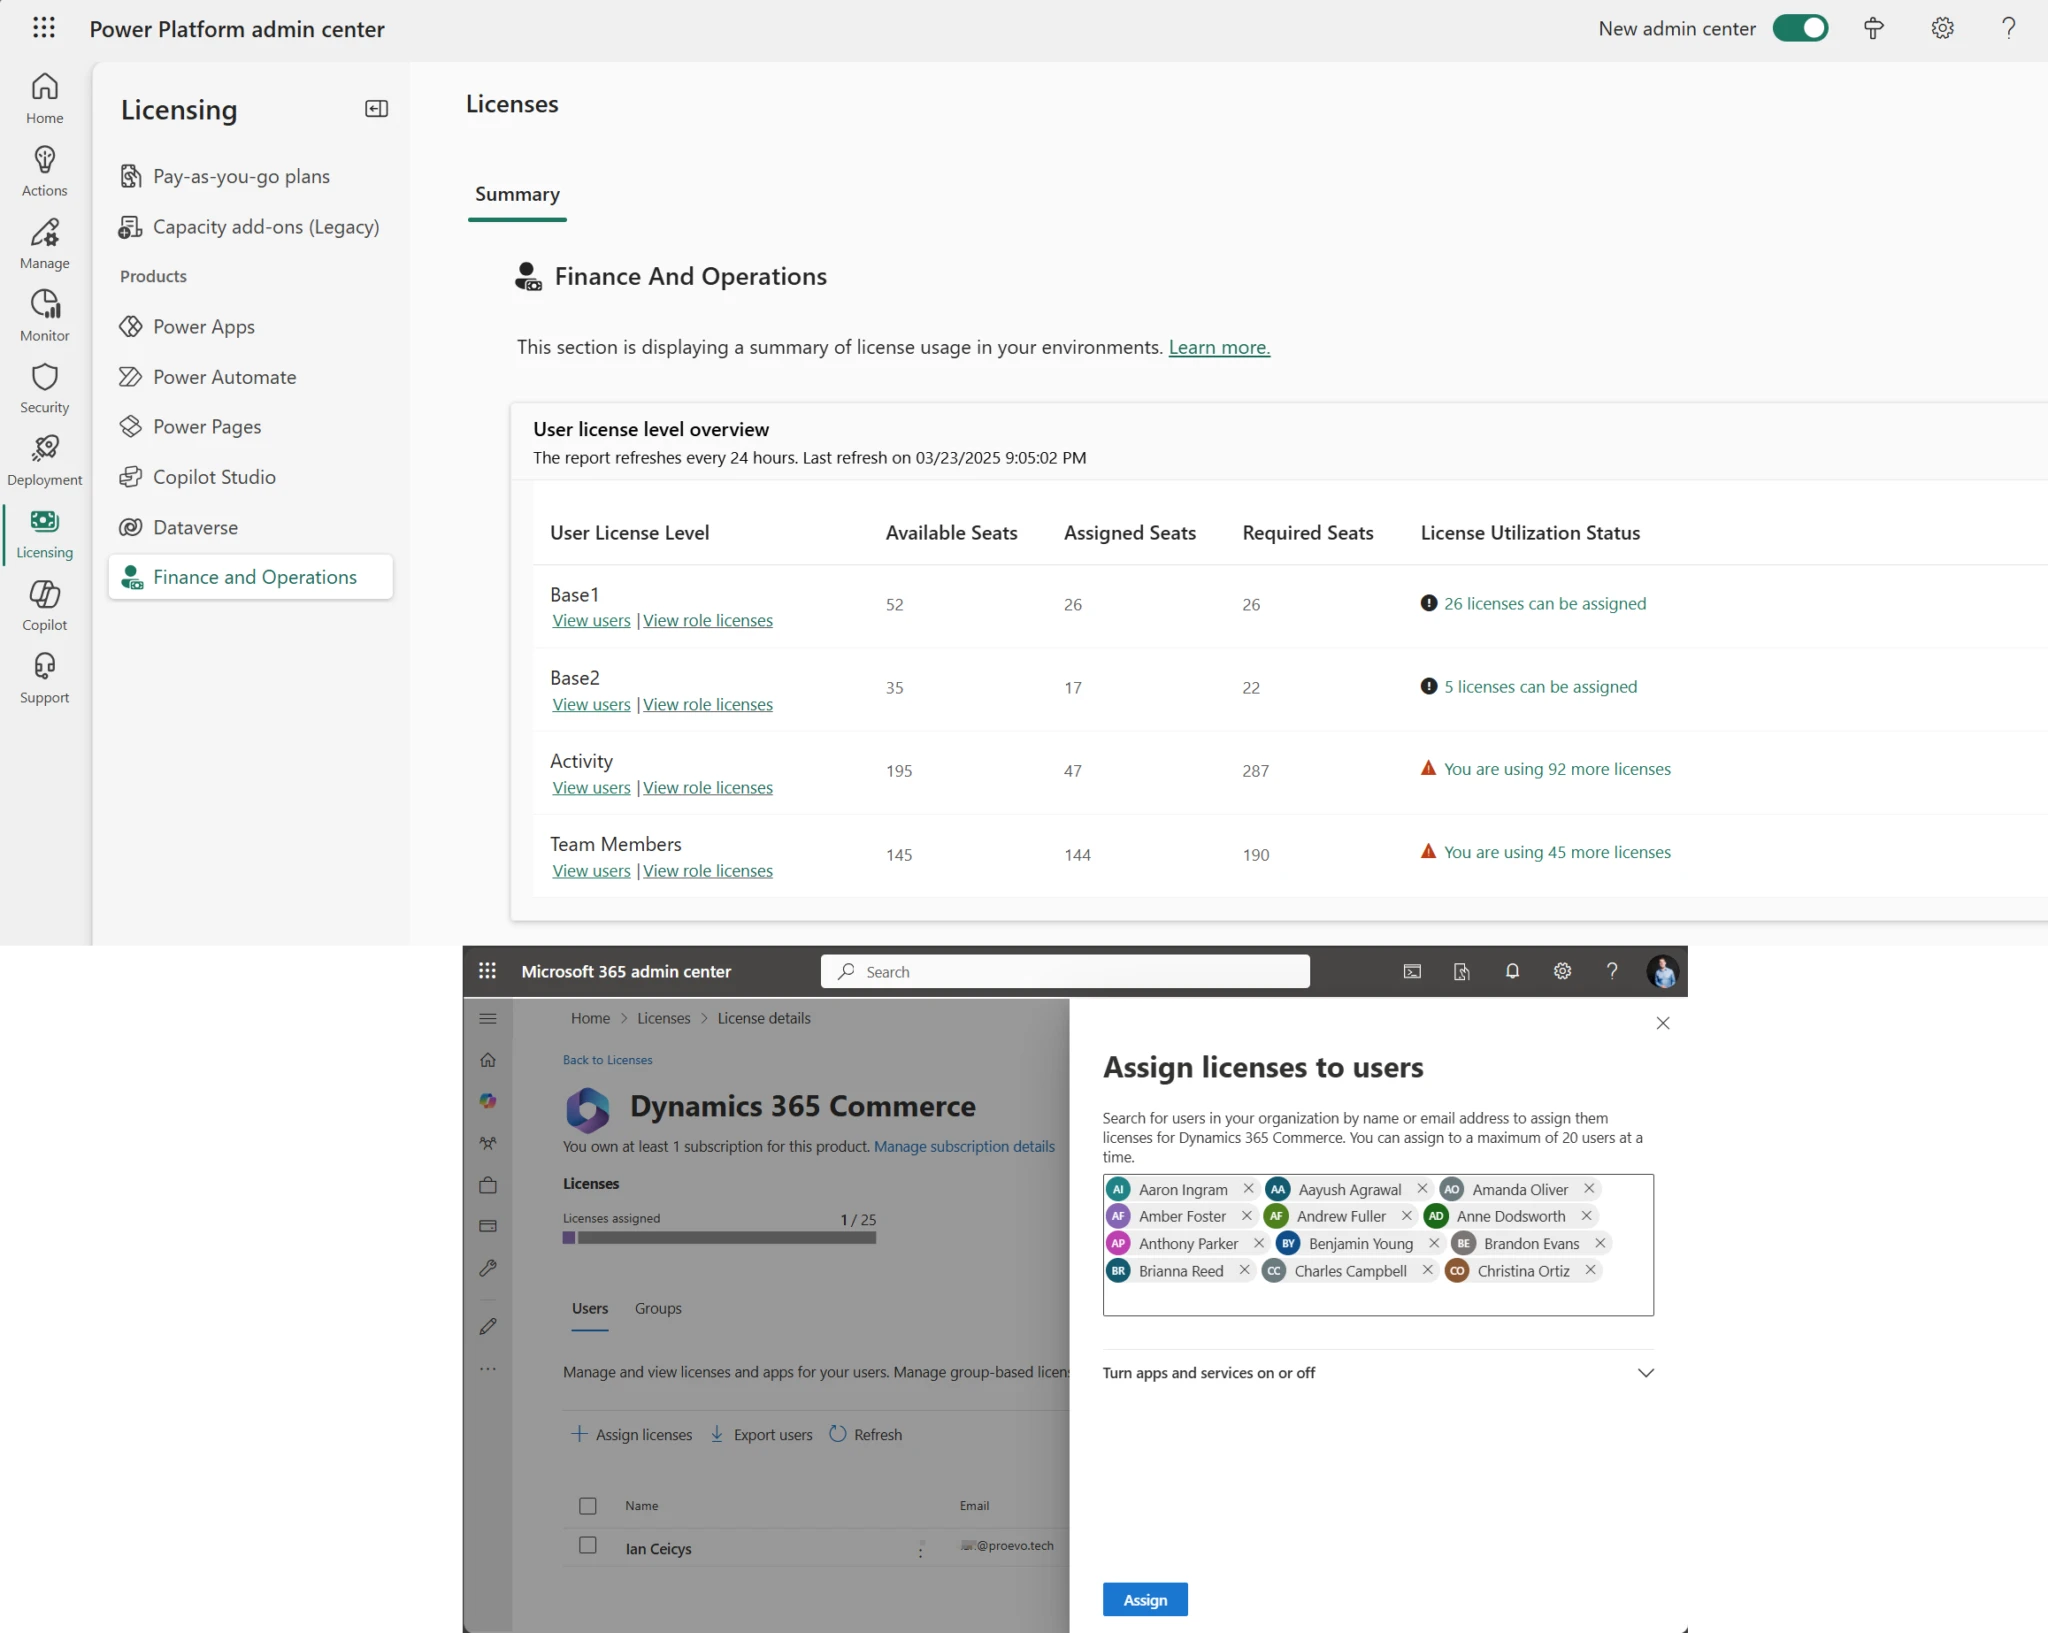Click Licenses breadcrumb in Microsoft 365
The image size is (2048, 1633).
664,1018
